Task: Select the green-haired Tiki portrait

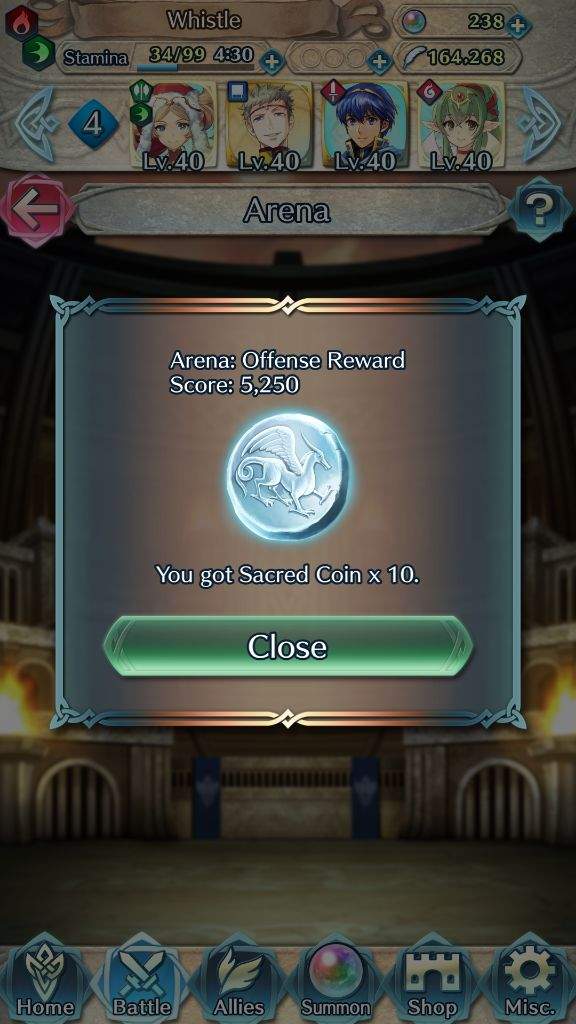Action: (461, 125)
